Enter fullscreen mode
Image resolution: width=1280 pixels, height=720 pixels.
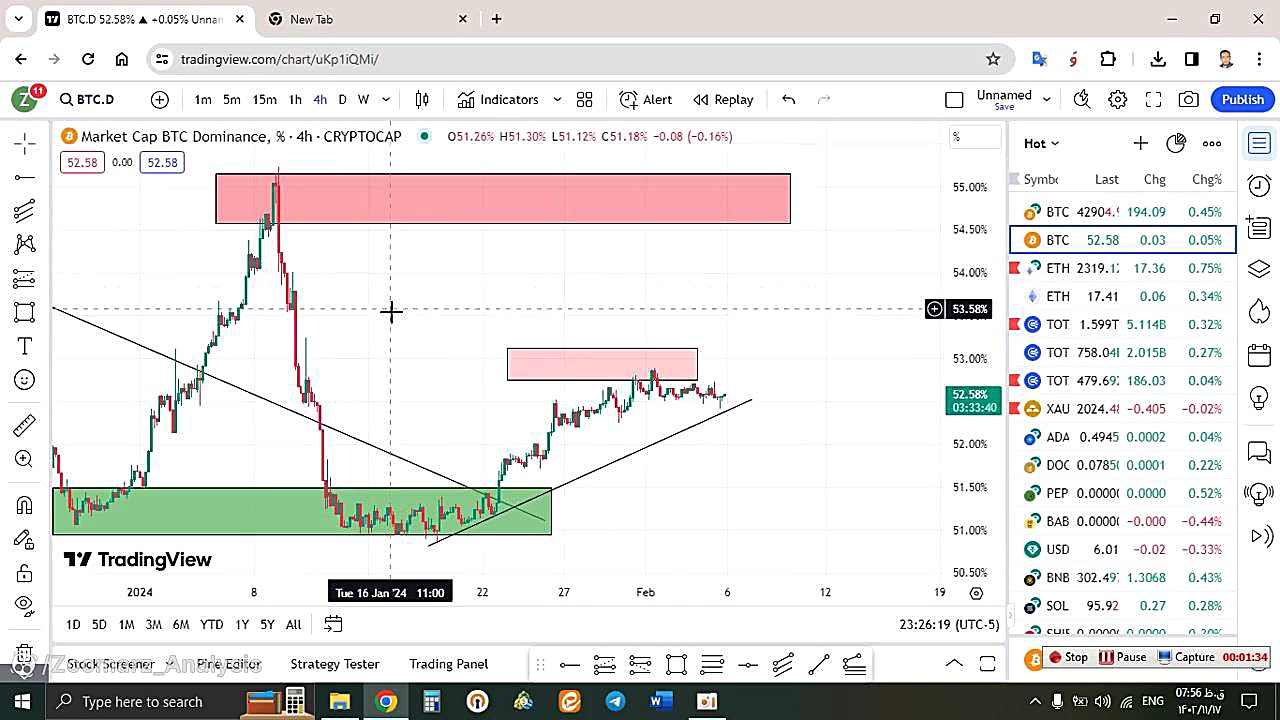tap(1153, 99)
